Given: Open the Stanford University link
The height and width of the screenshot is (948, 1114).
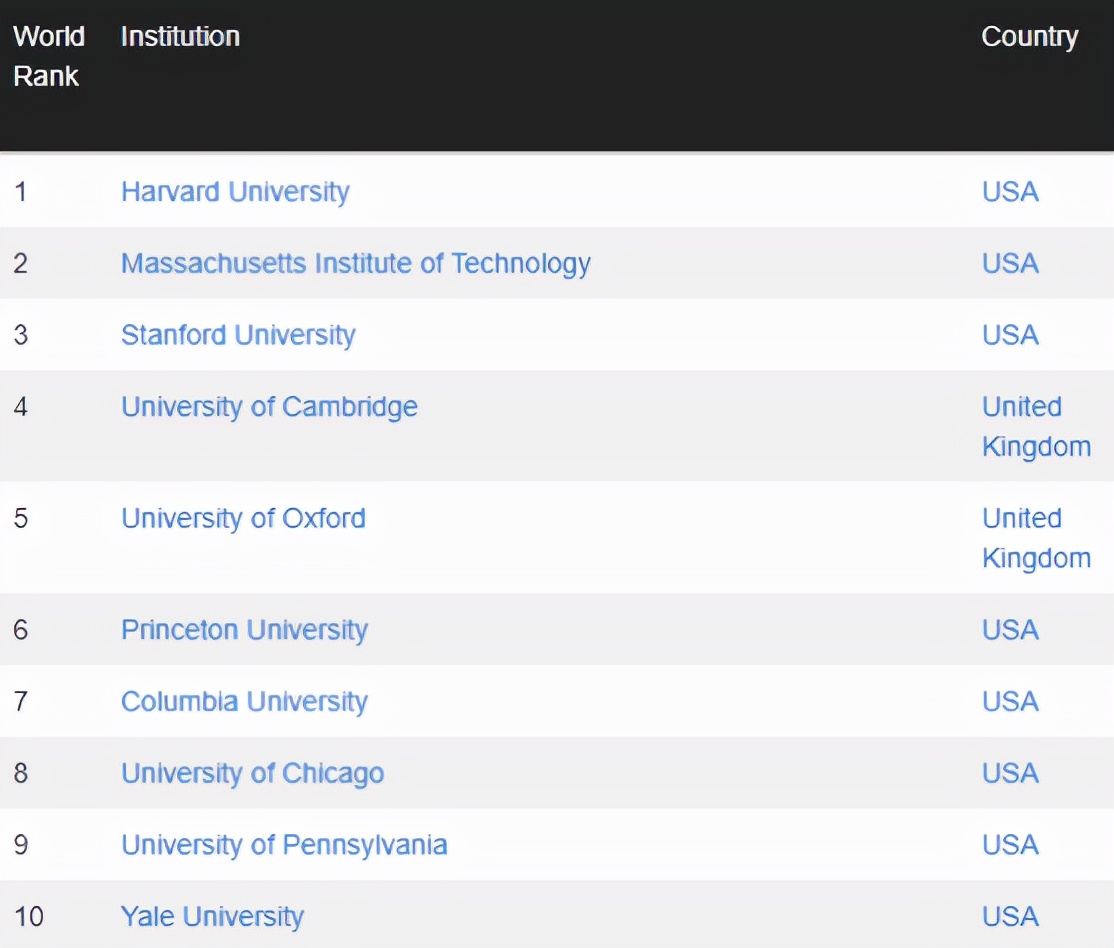Looking at the screenshot, I should coord(238,335).
